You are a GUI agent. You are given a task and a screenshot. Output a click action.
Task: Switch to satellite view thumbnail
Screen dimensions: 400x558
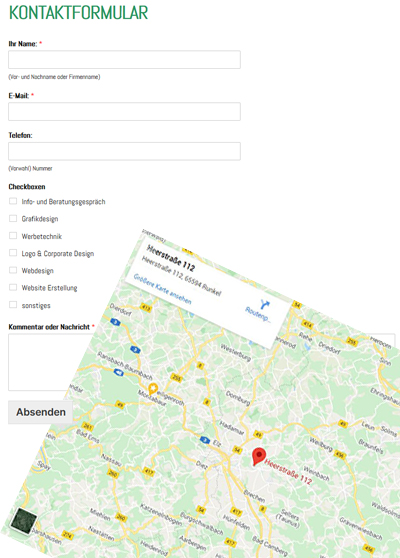(x=23, y=521)
